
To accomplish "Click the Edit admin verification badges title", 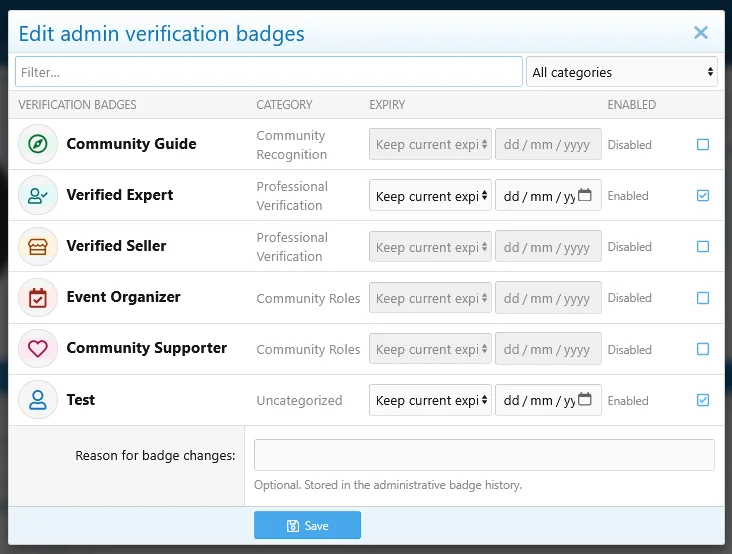I will pyautogui.click(x=162, y=34).
